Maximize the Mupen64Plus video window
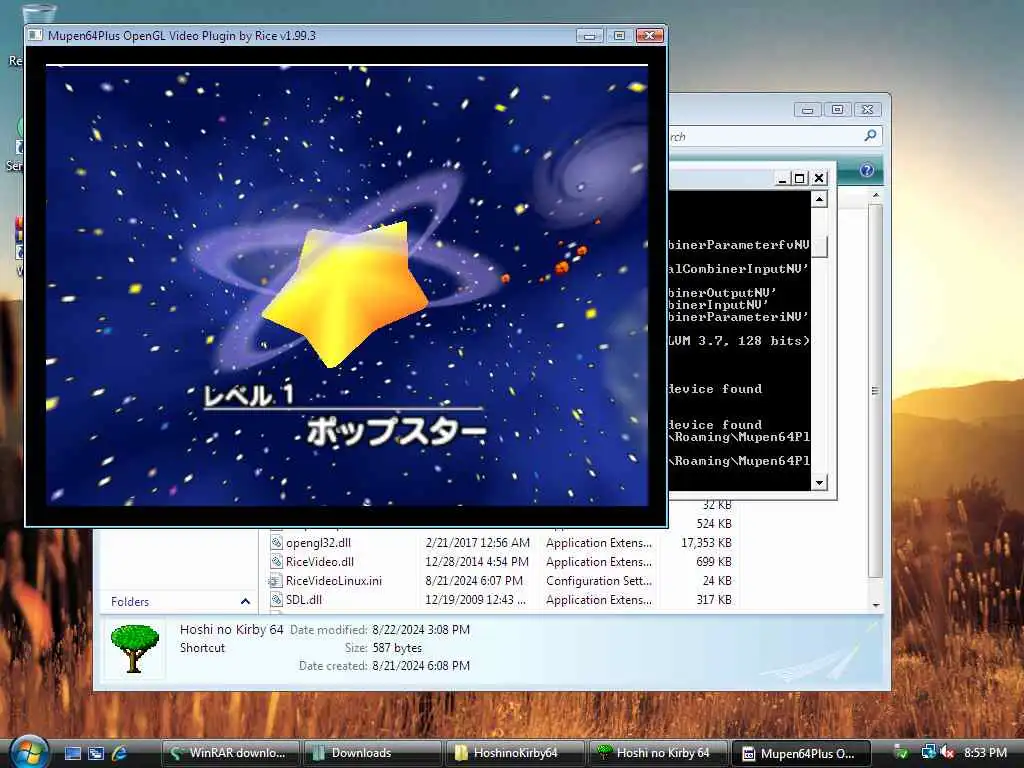The height and width of the screenshot is (768, 1024). click(x=619, y=36)
